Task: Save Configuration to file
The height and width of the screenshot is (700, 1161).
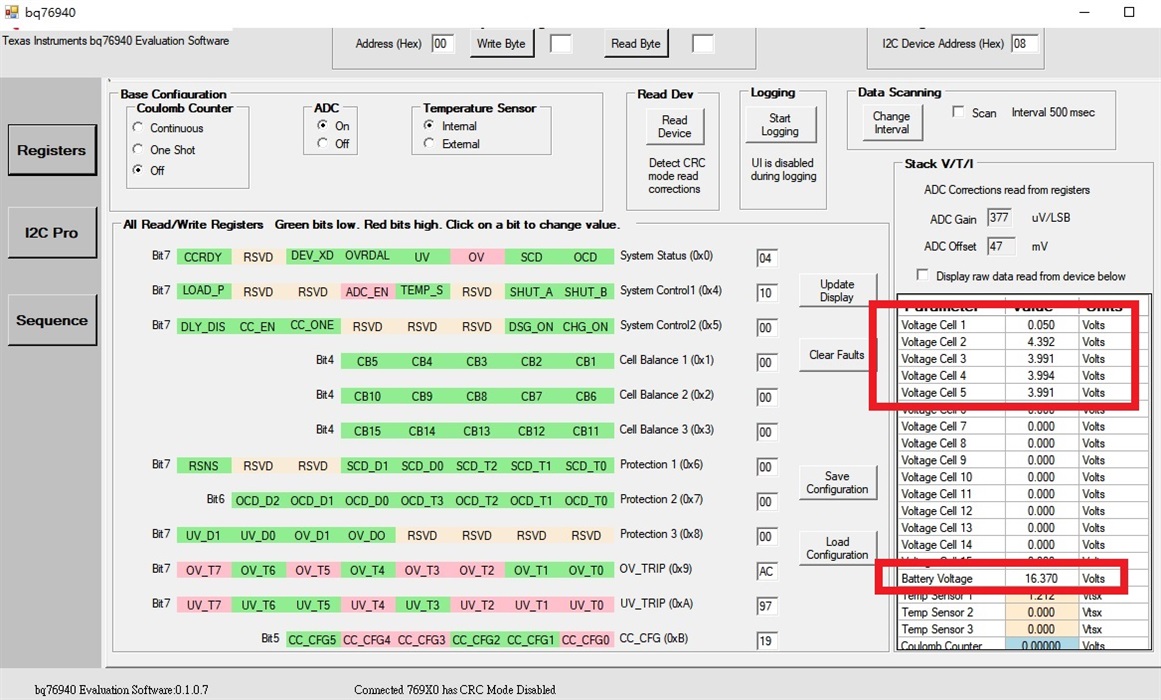Action: [837, 482]
